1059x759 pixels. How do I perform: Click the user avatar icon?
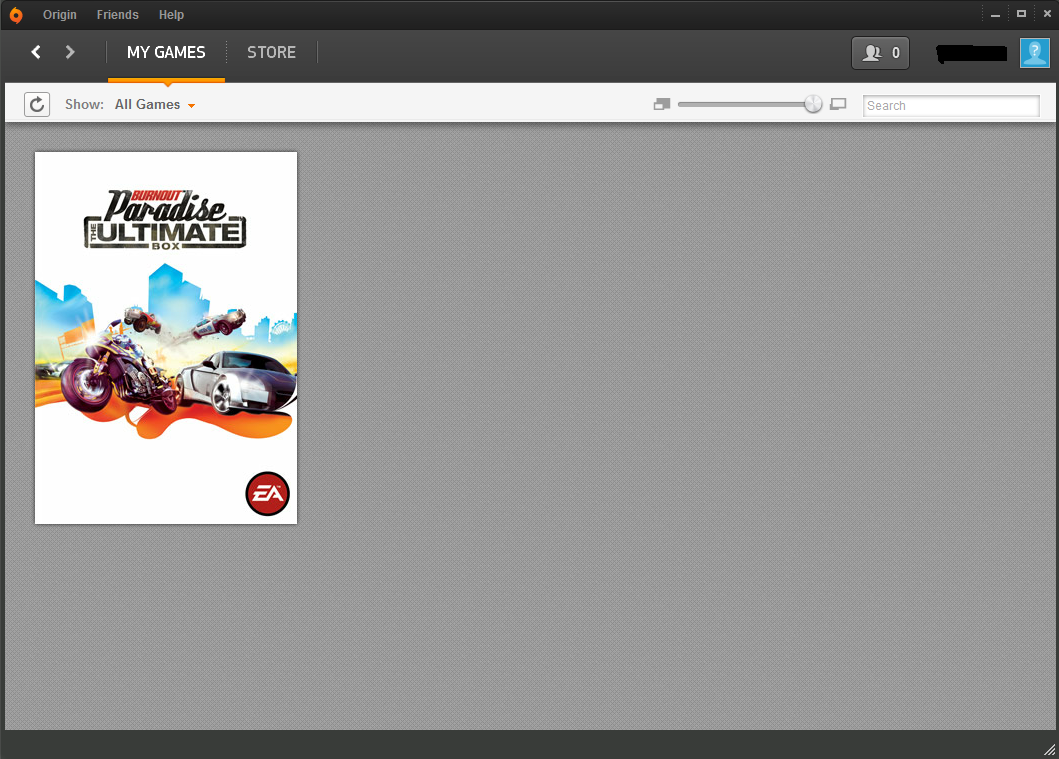click(x=1034, y=53)
